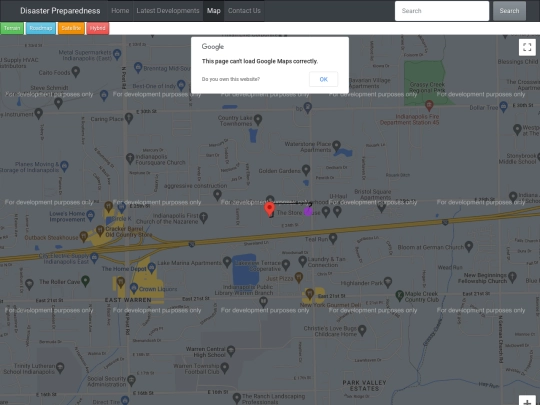Screen dimensions: 540x405
Task: Click the Caito Foods place pin
Action: click(76, 72)
